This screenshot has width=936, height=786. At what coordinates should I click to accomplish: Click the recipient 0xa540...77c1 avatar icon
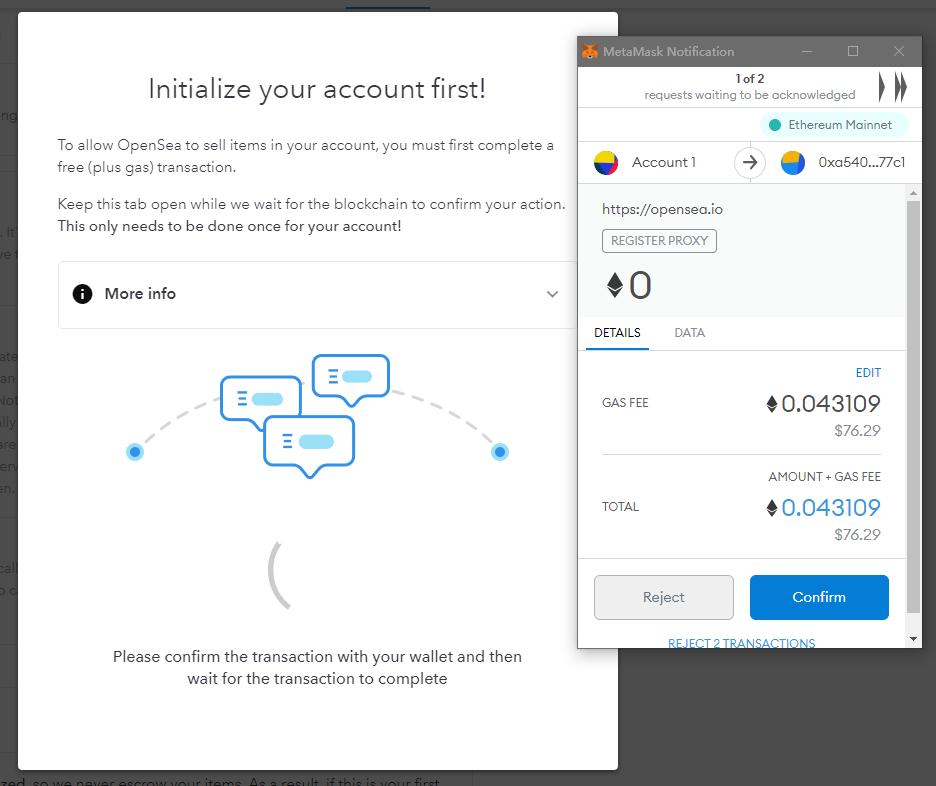point(793,162)
